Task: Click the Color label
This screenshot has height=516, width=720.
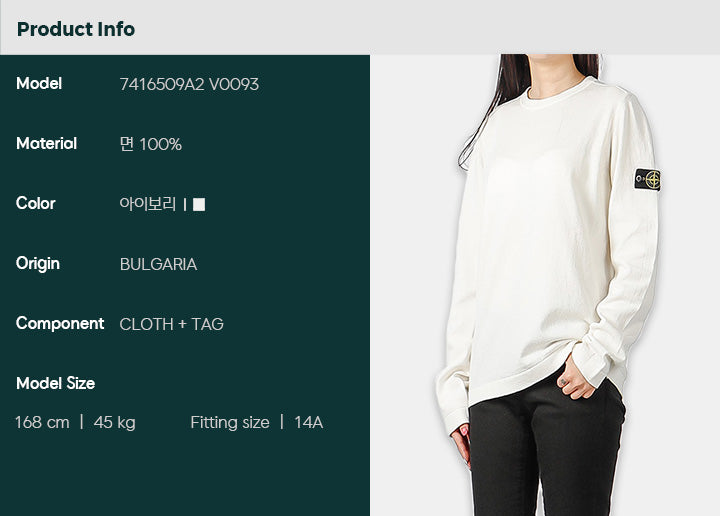Action: 35,203
